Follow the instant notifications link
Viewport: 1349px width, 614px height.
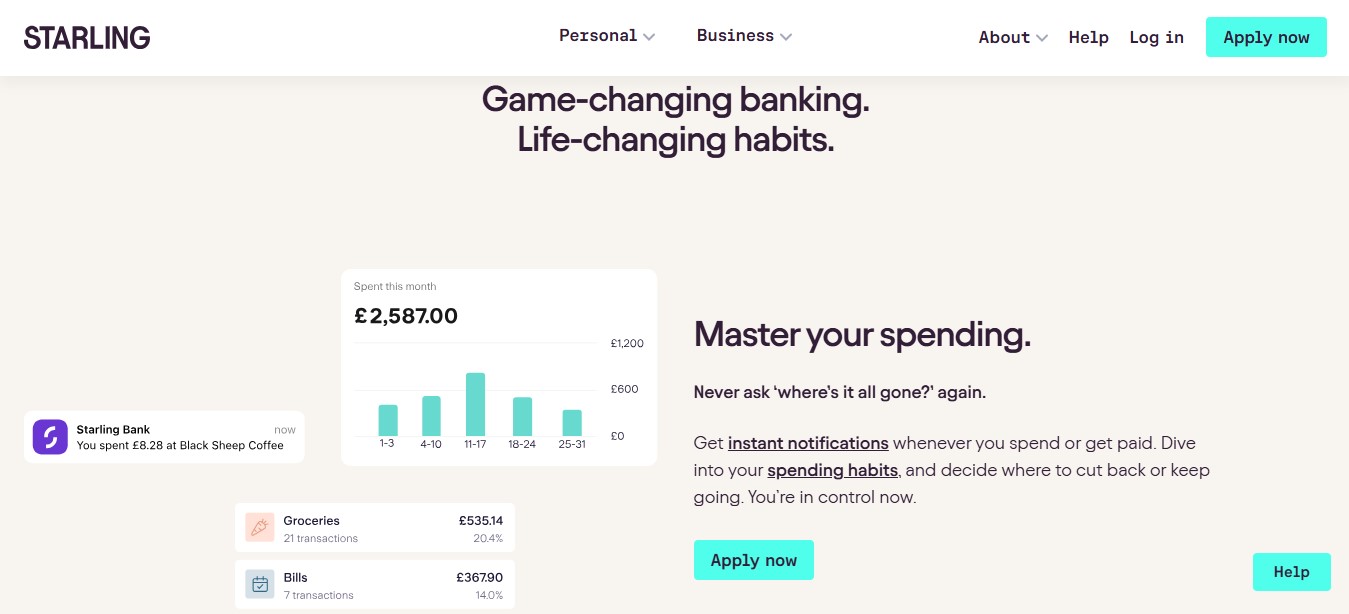tap(808, 443)
